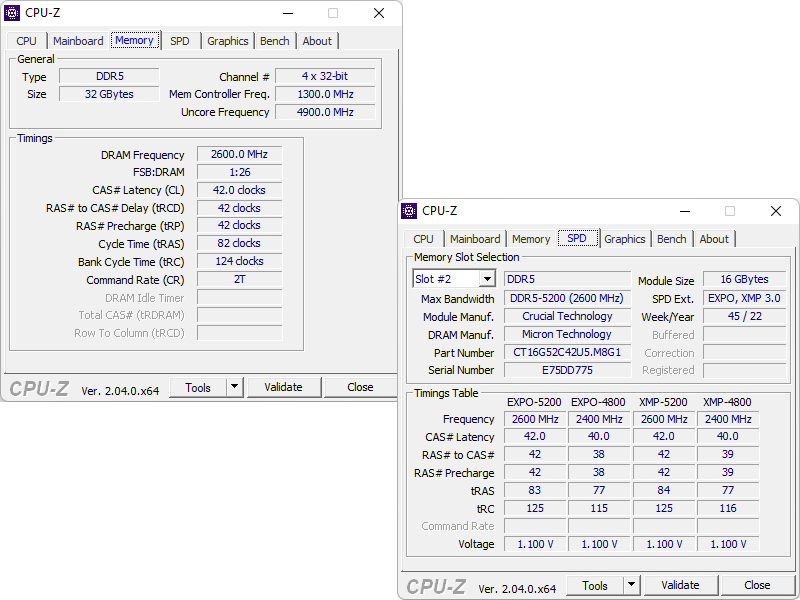Click the 2T Command Rate value
Viewport: 800px width, 600px height.
(x=239, y=279)
